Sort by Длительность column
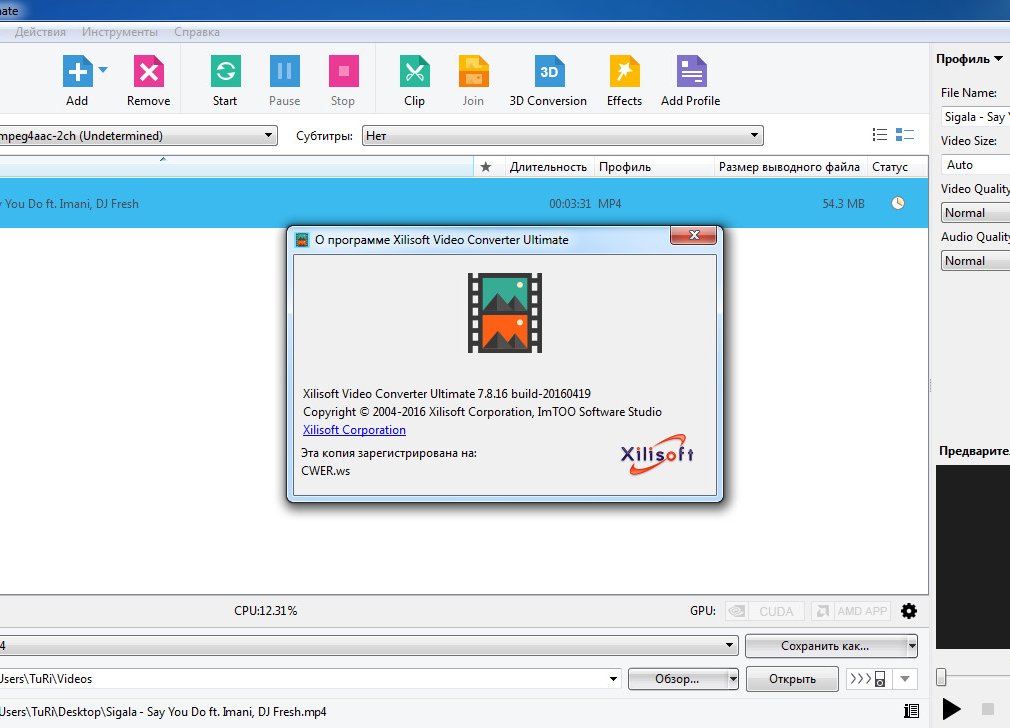This screenshot has height=728, width=1010. click(548, 167)
